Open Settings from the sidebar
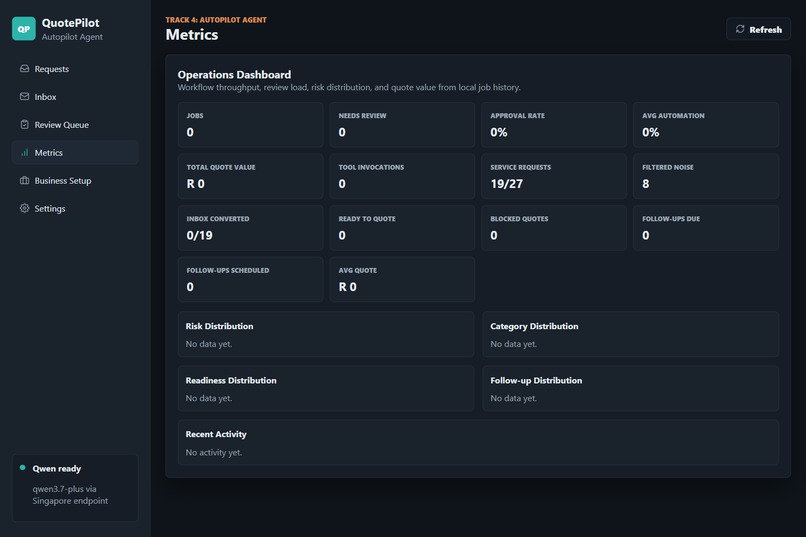The width and height of the screenshot is (806, 537). 75,208
